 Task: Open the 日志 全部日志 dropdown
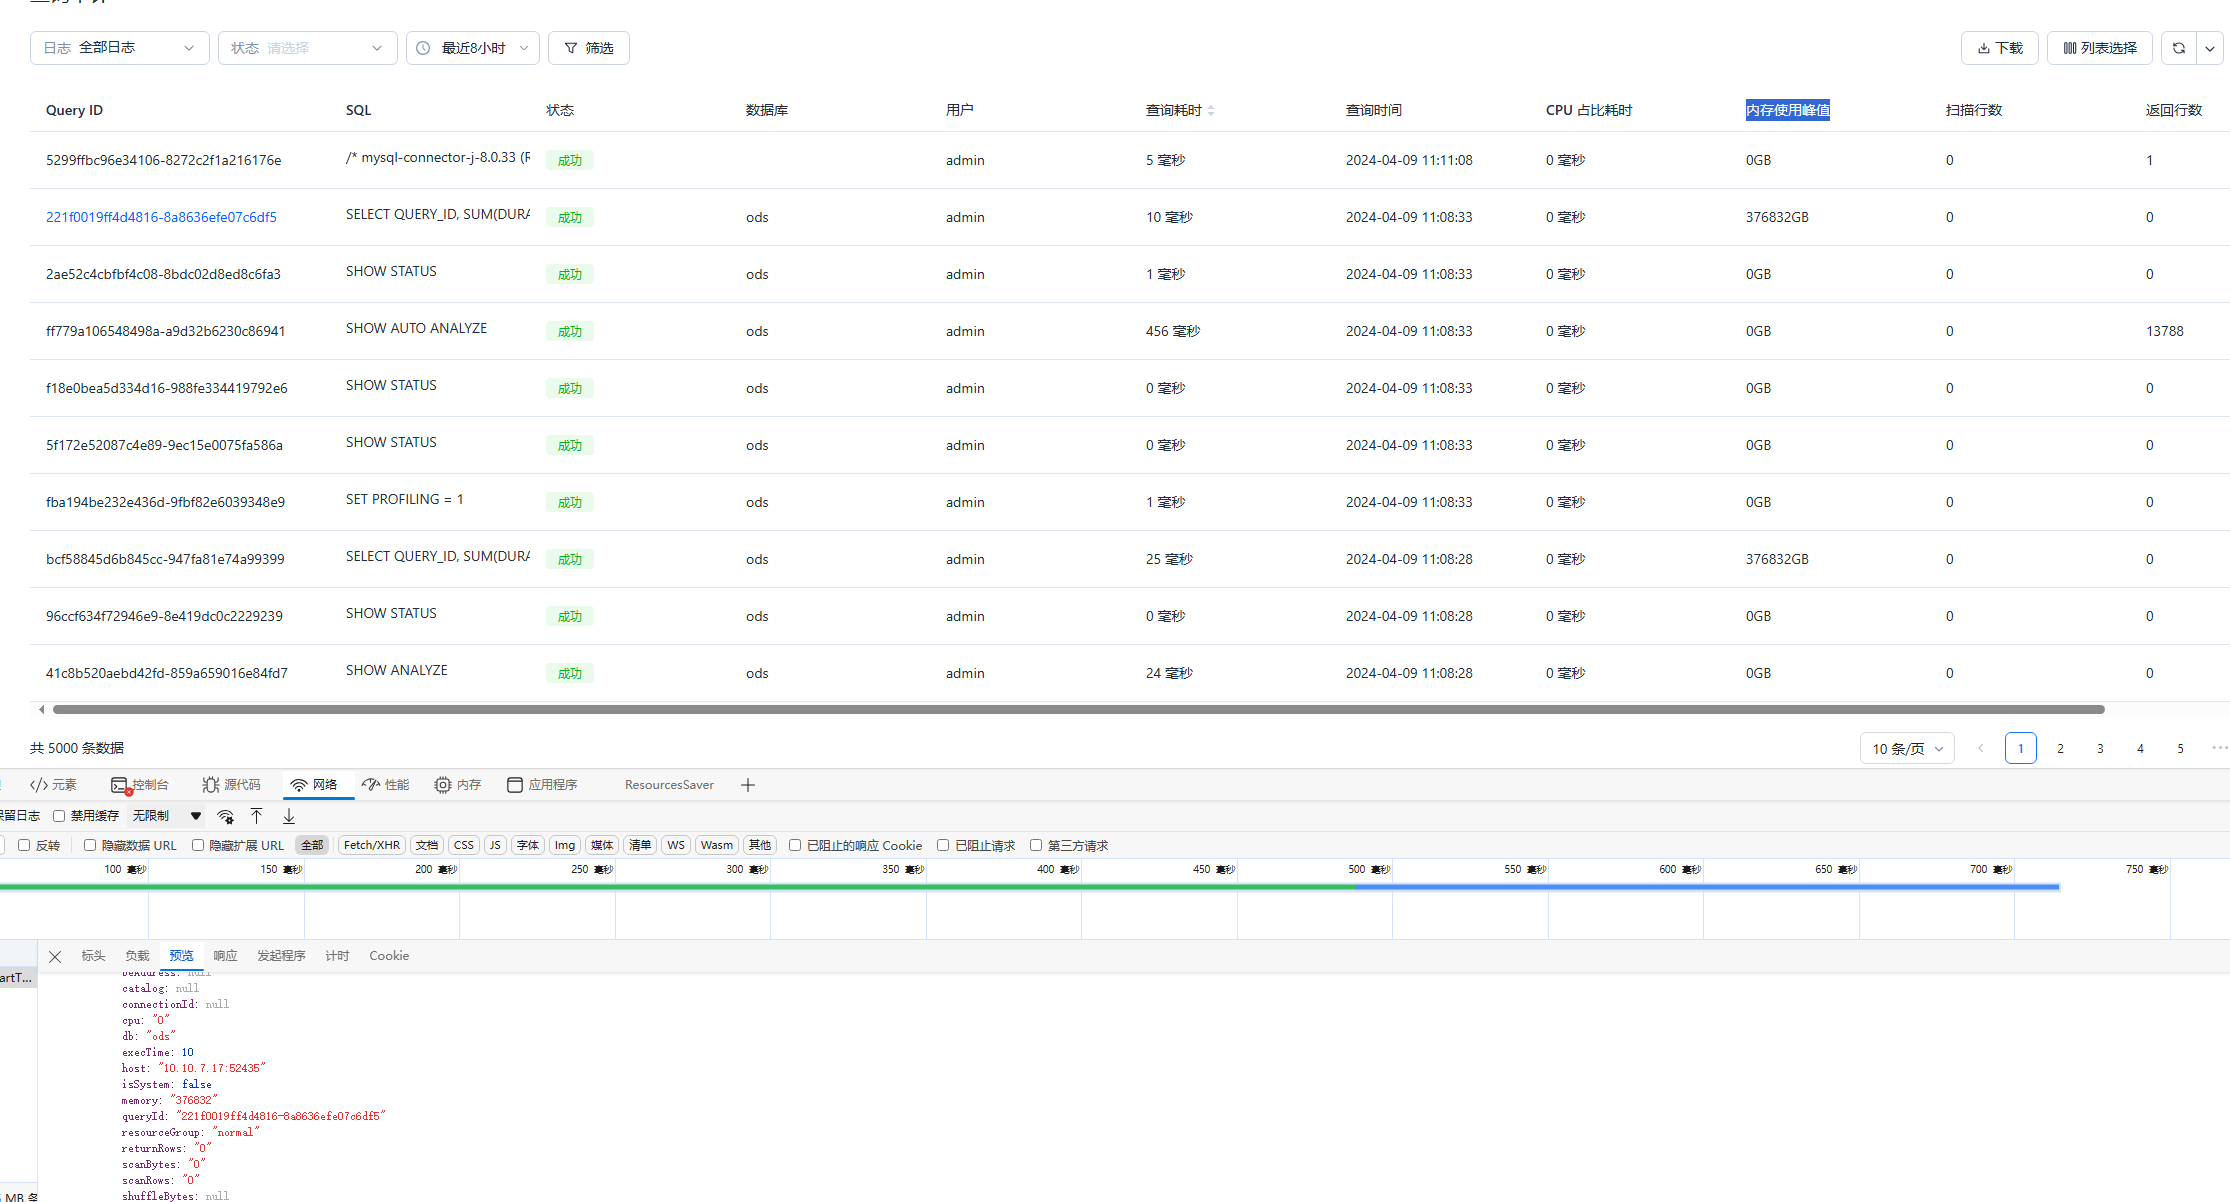120,48
